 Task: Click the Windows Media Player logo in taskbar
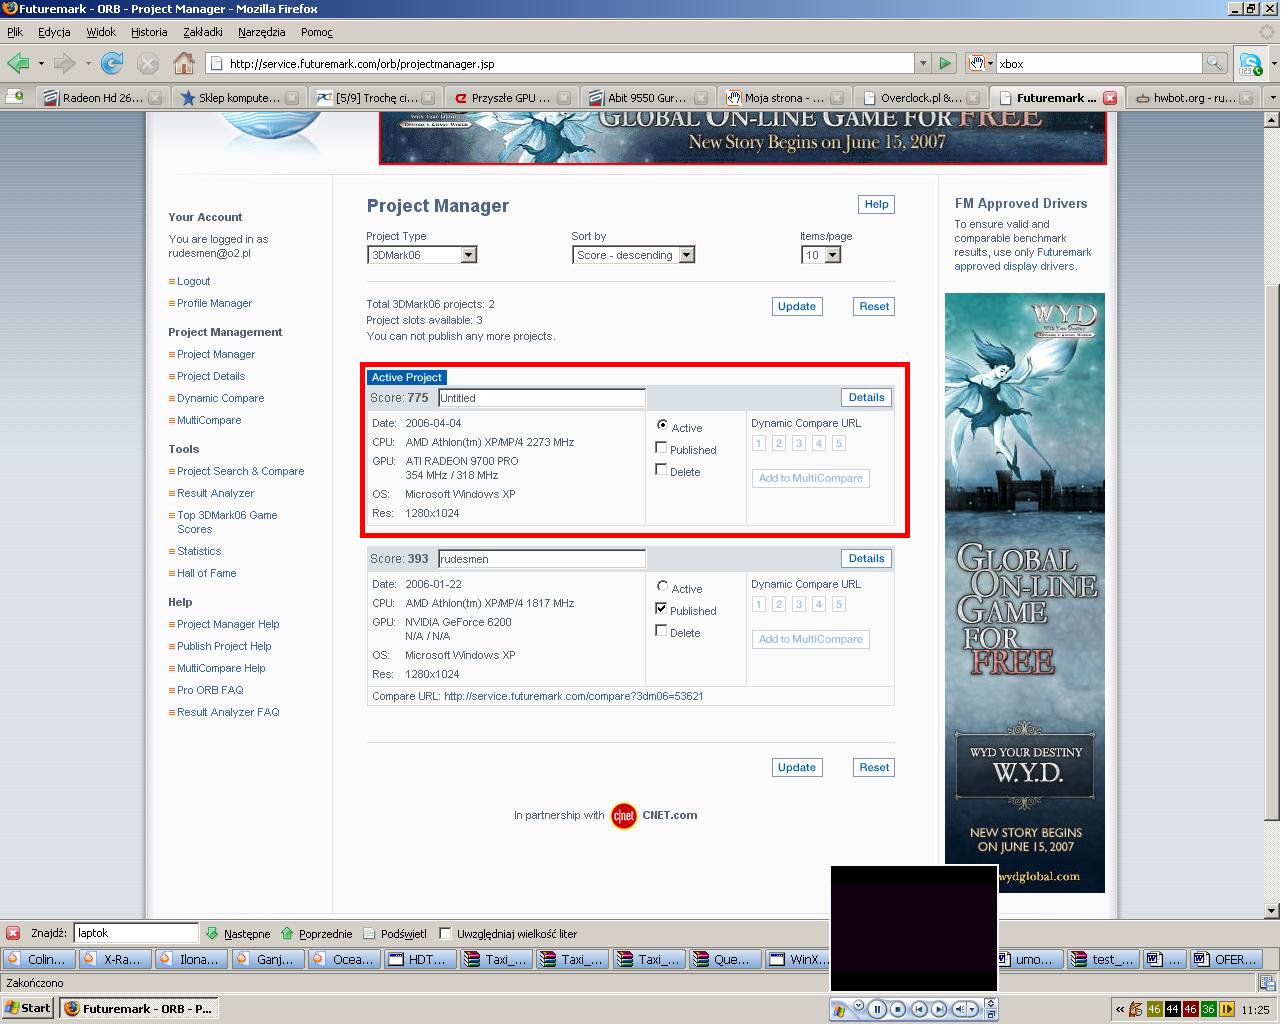(x=839, y=1009)
